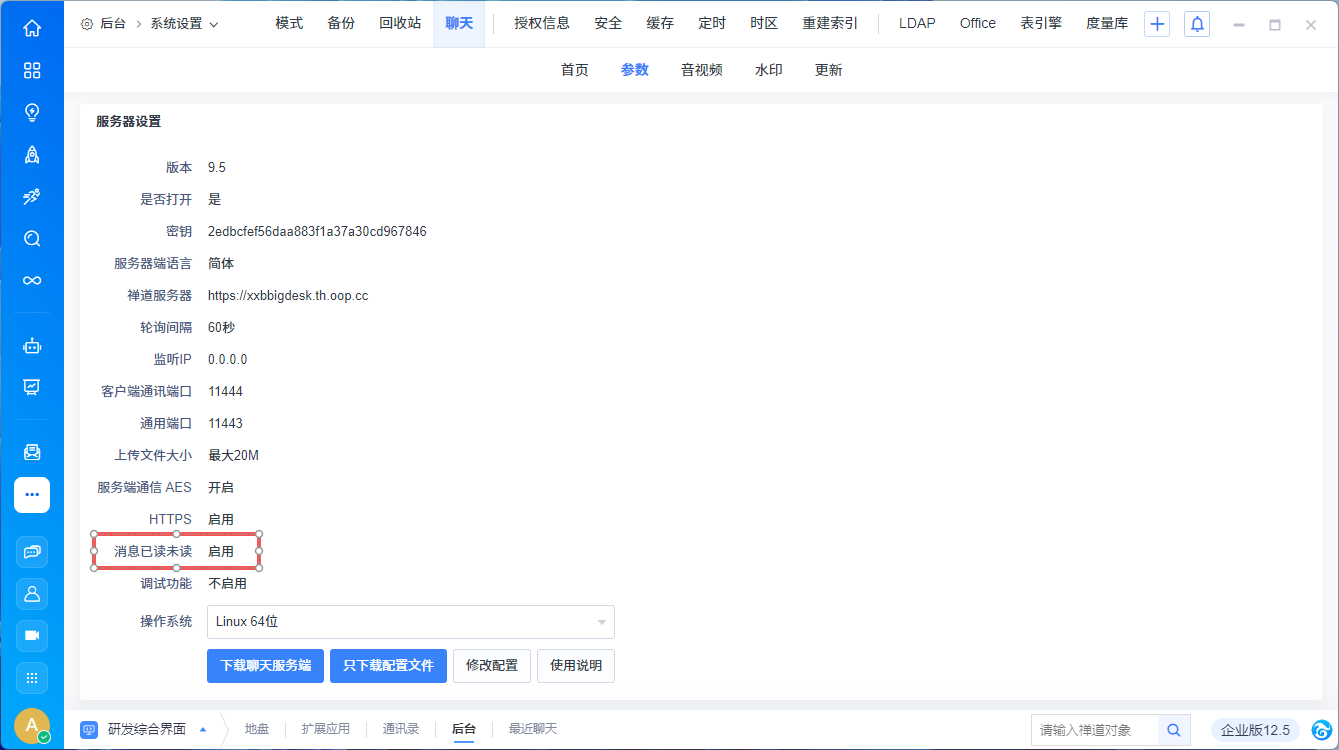Select the LDAP menu item
The width and height of the screenshot is (1339, 750).
point(917,23)
